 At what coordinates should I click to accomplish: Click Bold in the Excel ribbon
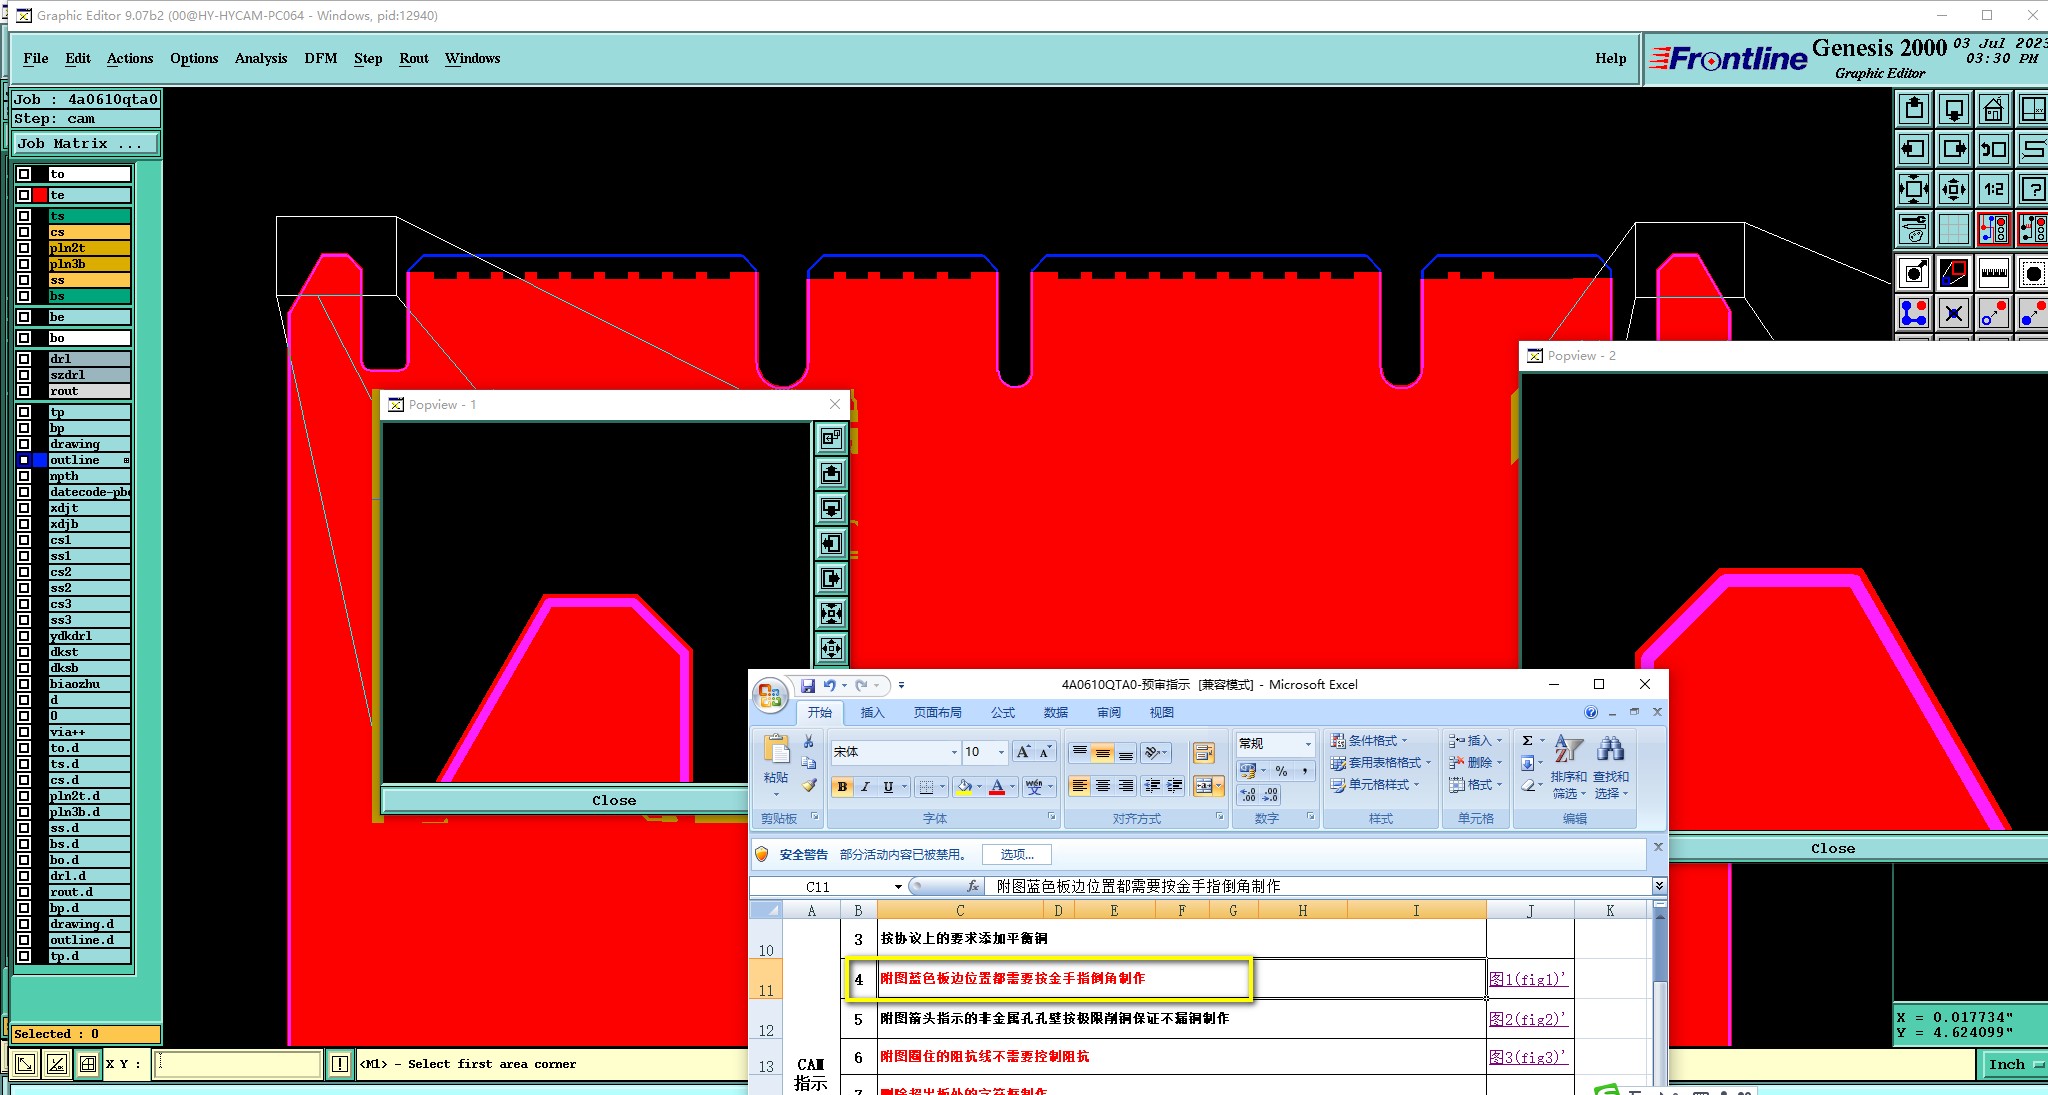(842, 787)
